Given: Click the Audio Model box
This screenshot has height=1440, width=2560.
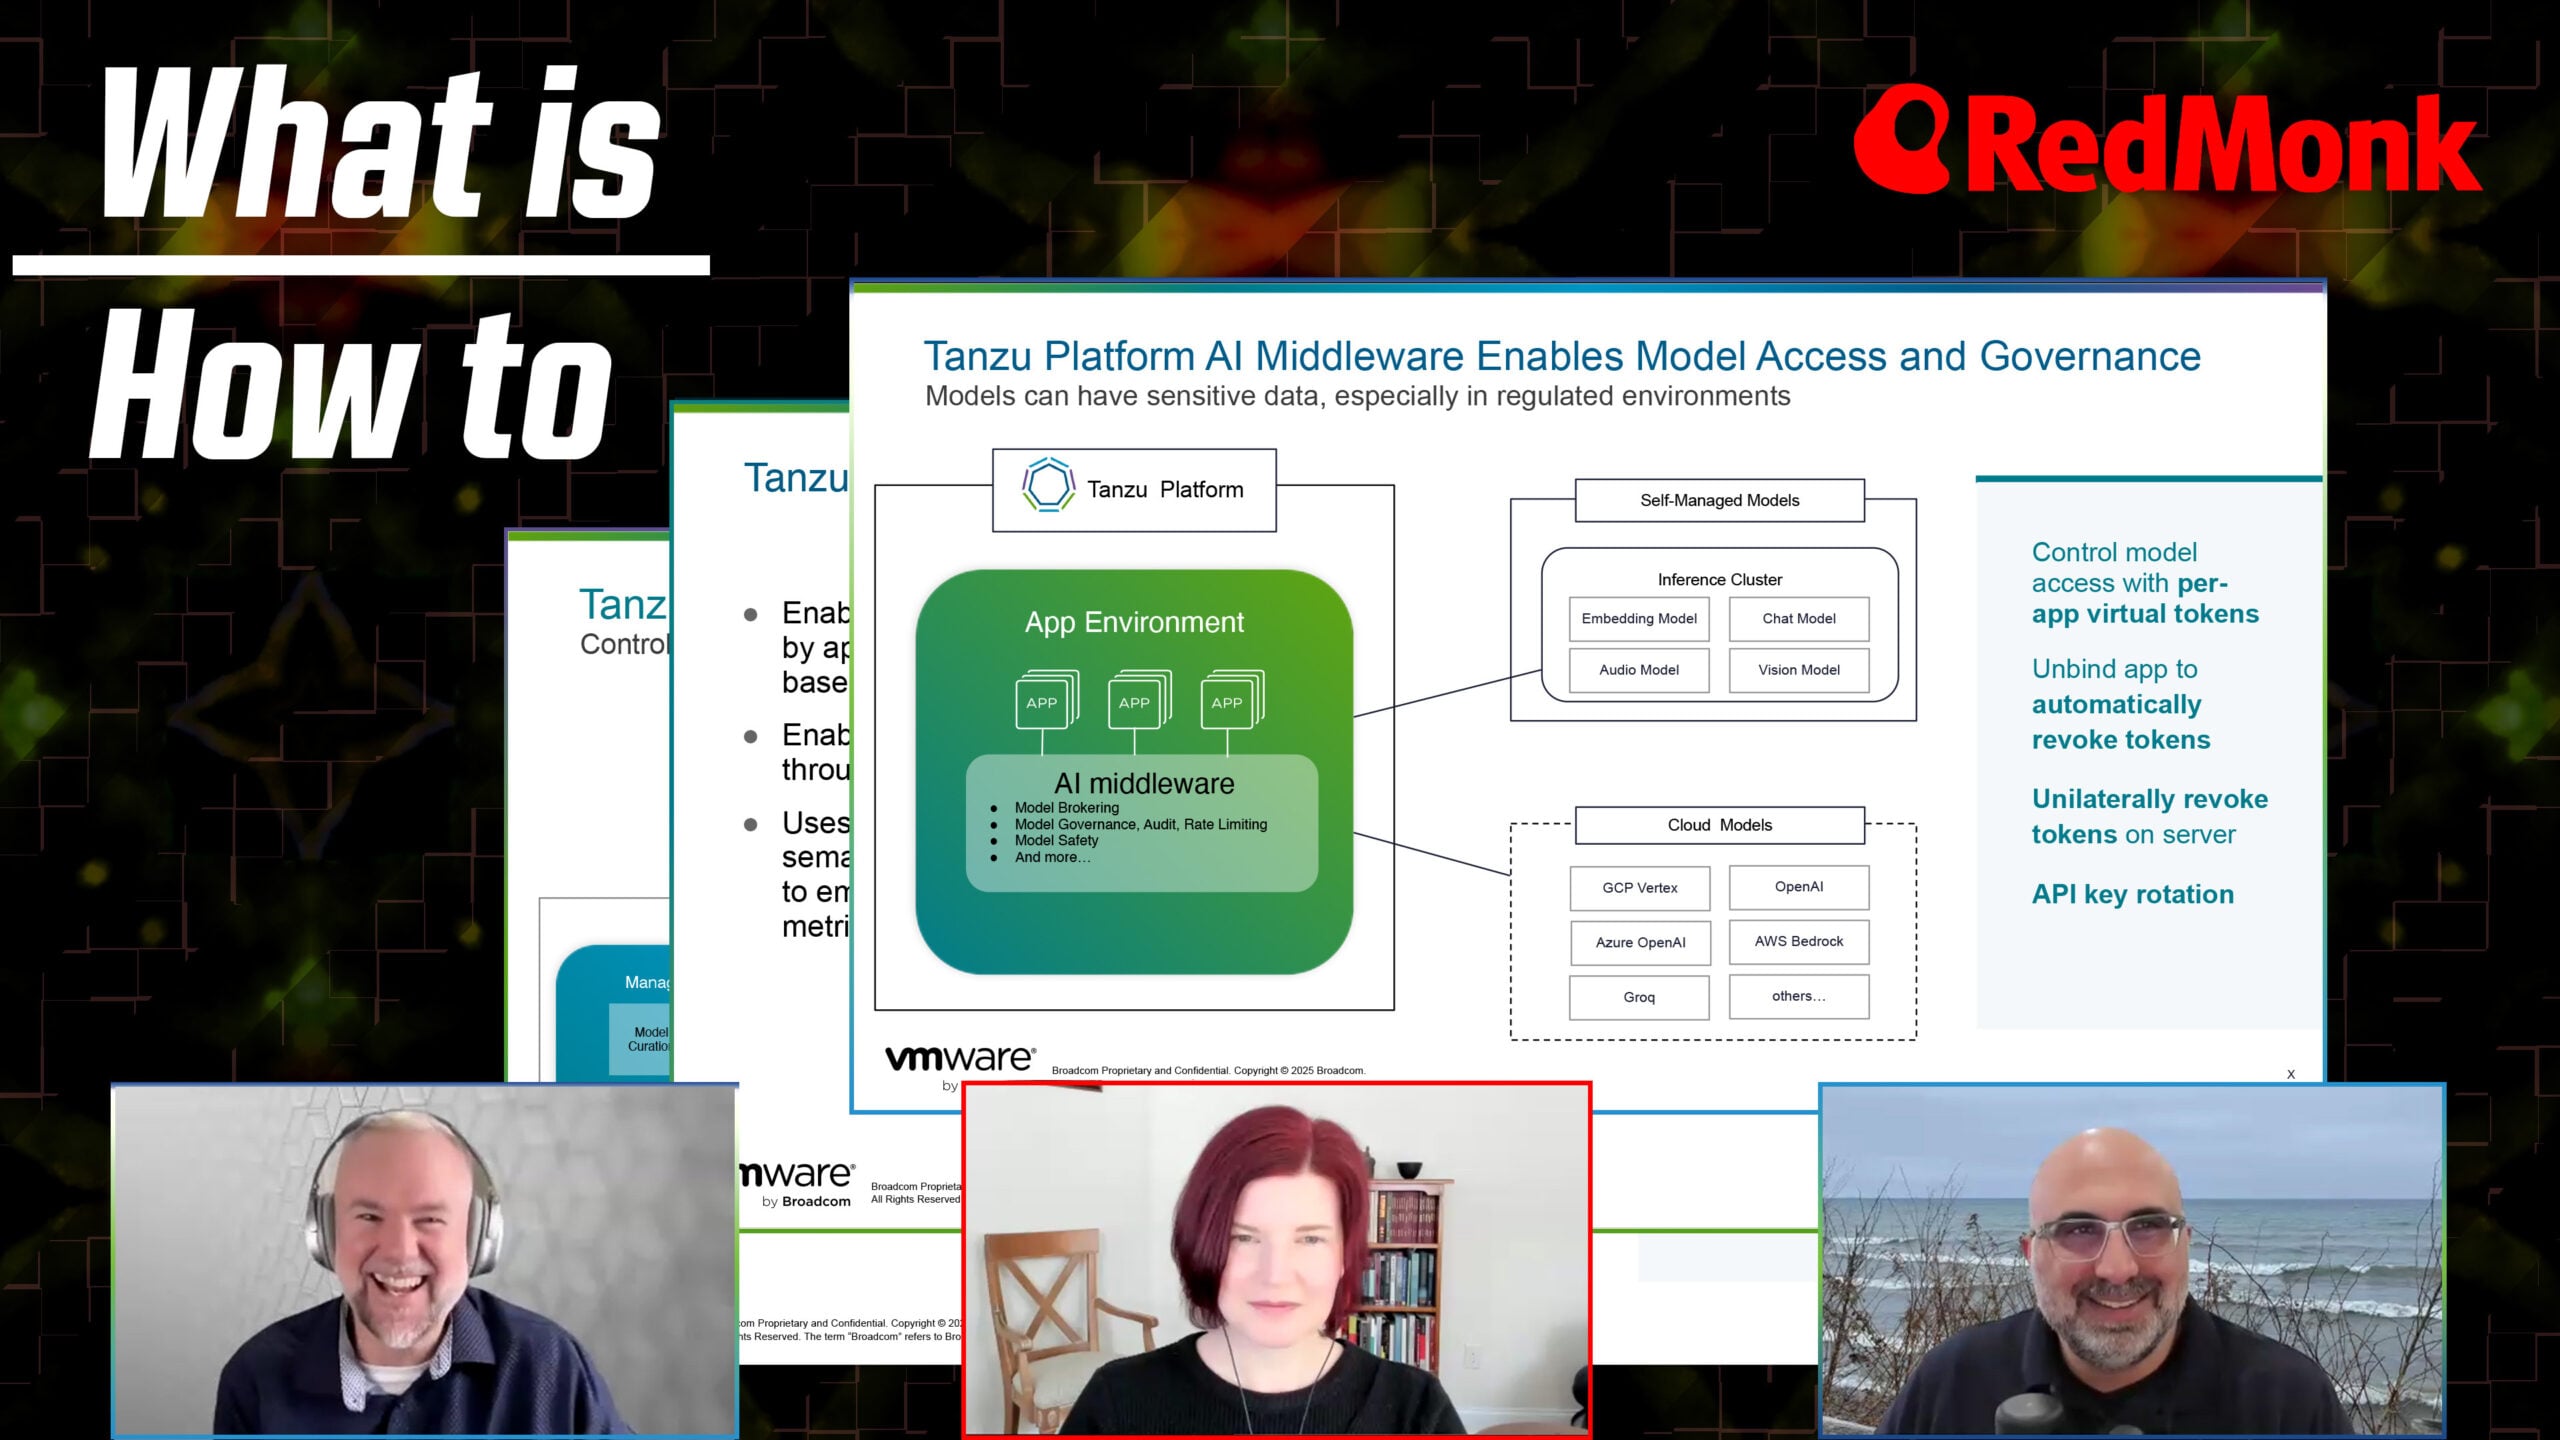Looking at the screenshot, I should (x=1638, y=670).
